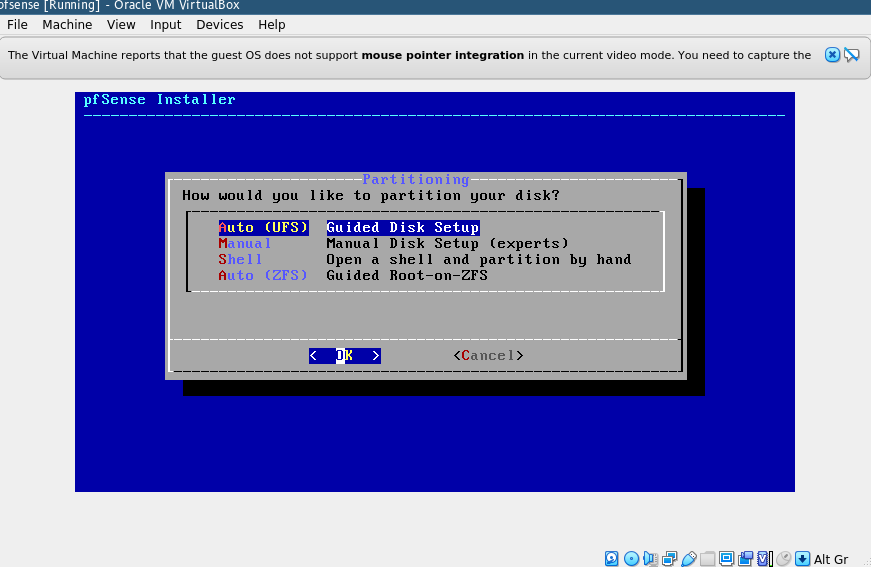Viewport: 871px width, 567px height.
Task: Click the audio status icon
Action: tap(650, 559)
